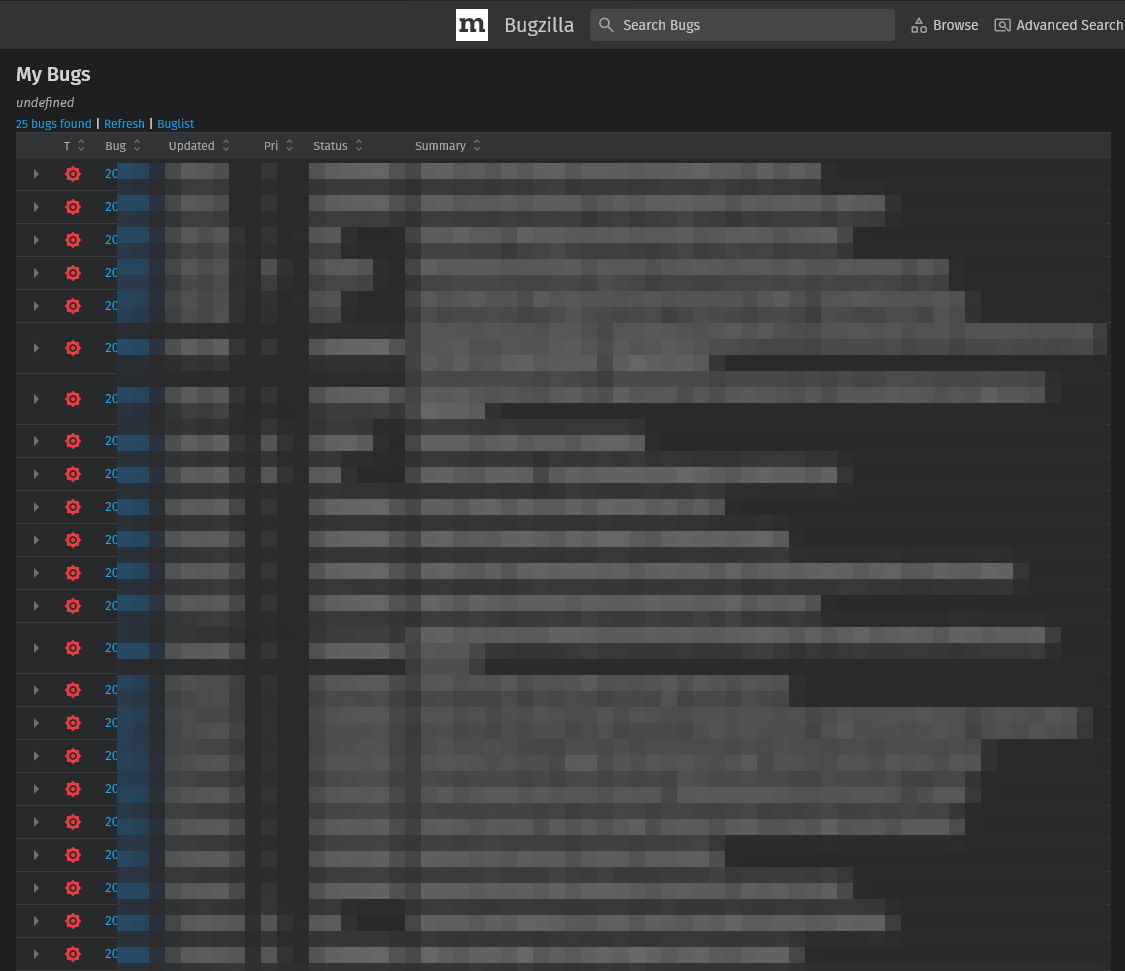Image resolution: width=1125 pixels, height=971 pixels.
Task: Click the sort arrows beside the T column
Action: 81,146
